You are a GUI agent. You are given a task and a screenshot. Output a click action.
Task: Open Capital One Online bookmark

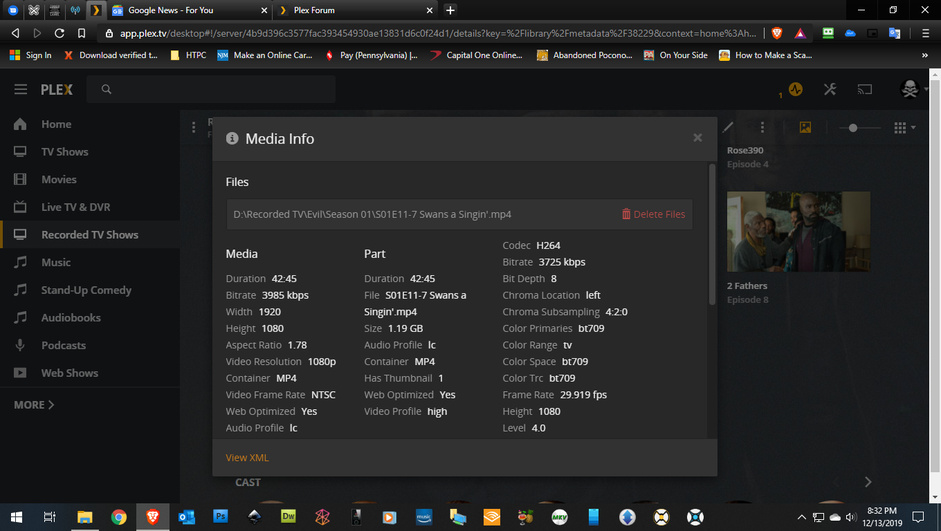point(476,55)
